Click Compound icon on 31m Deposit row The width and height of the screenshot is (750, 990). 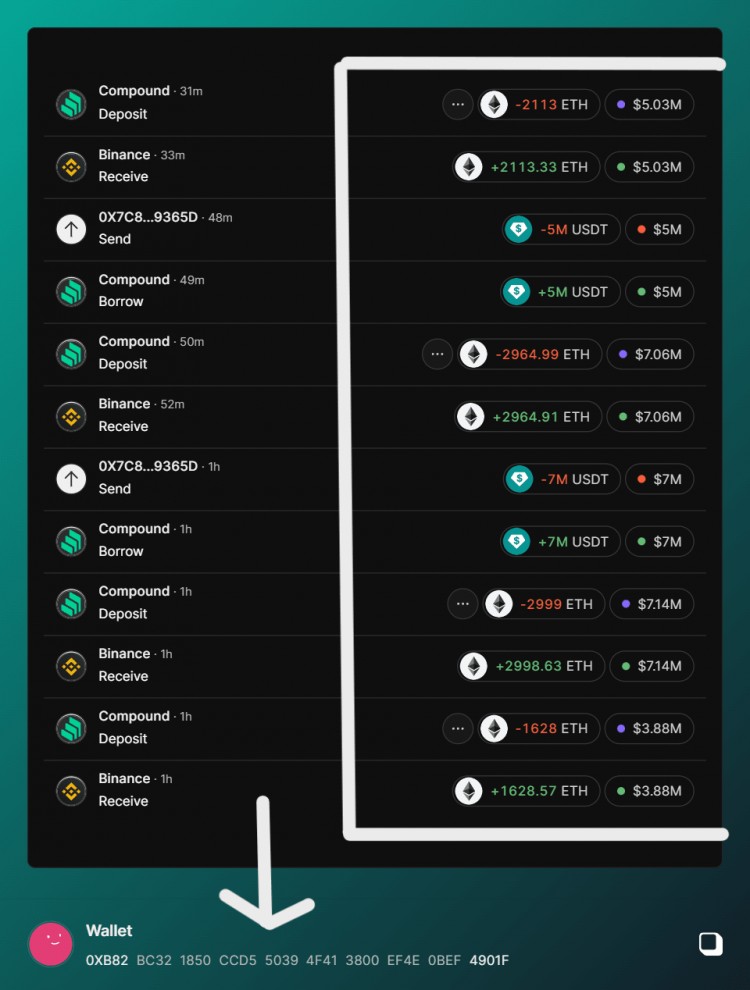(71, 104)
